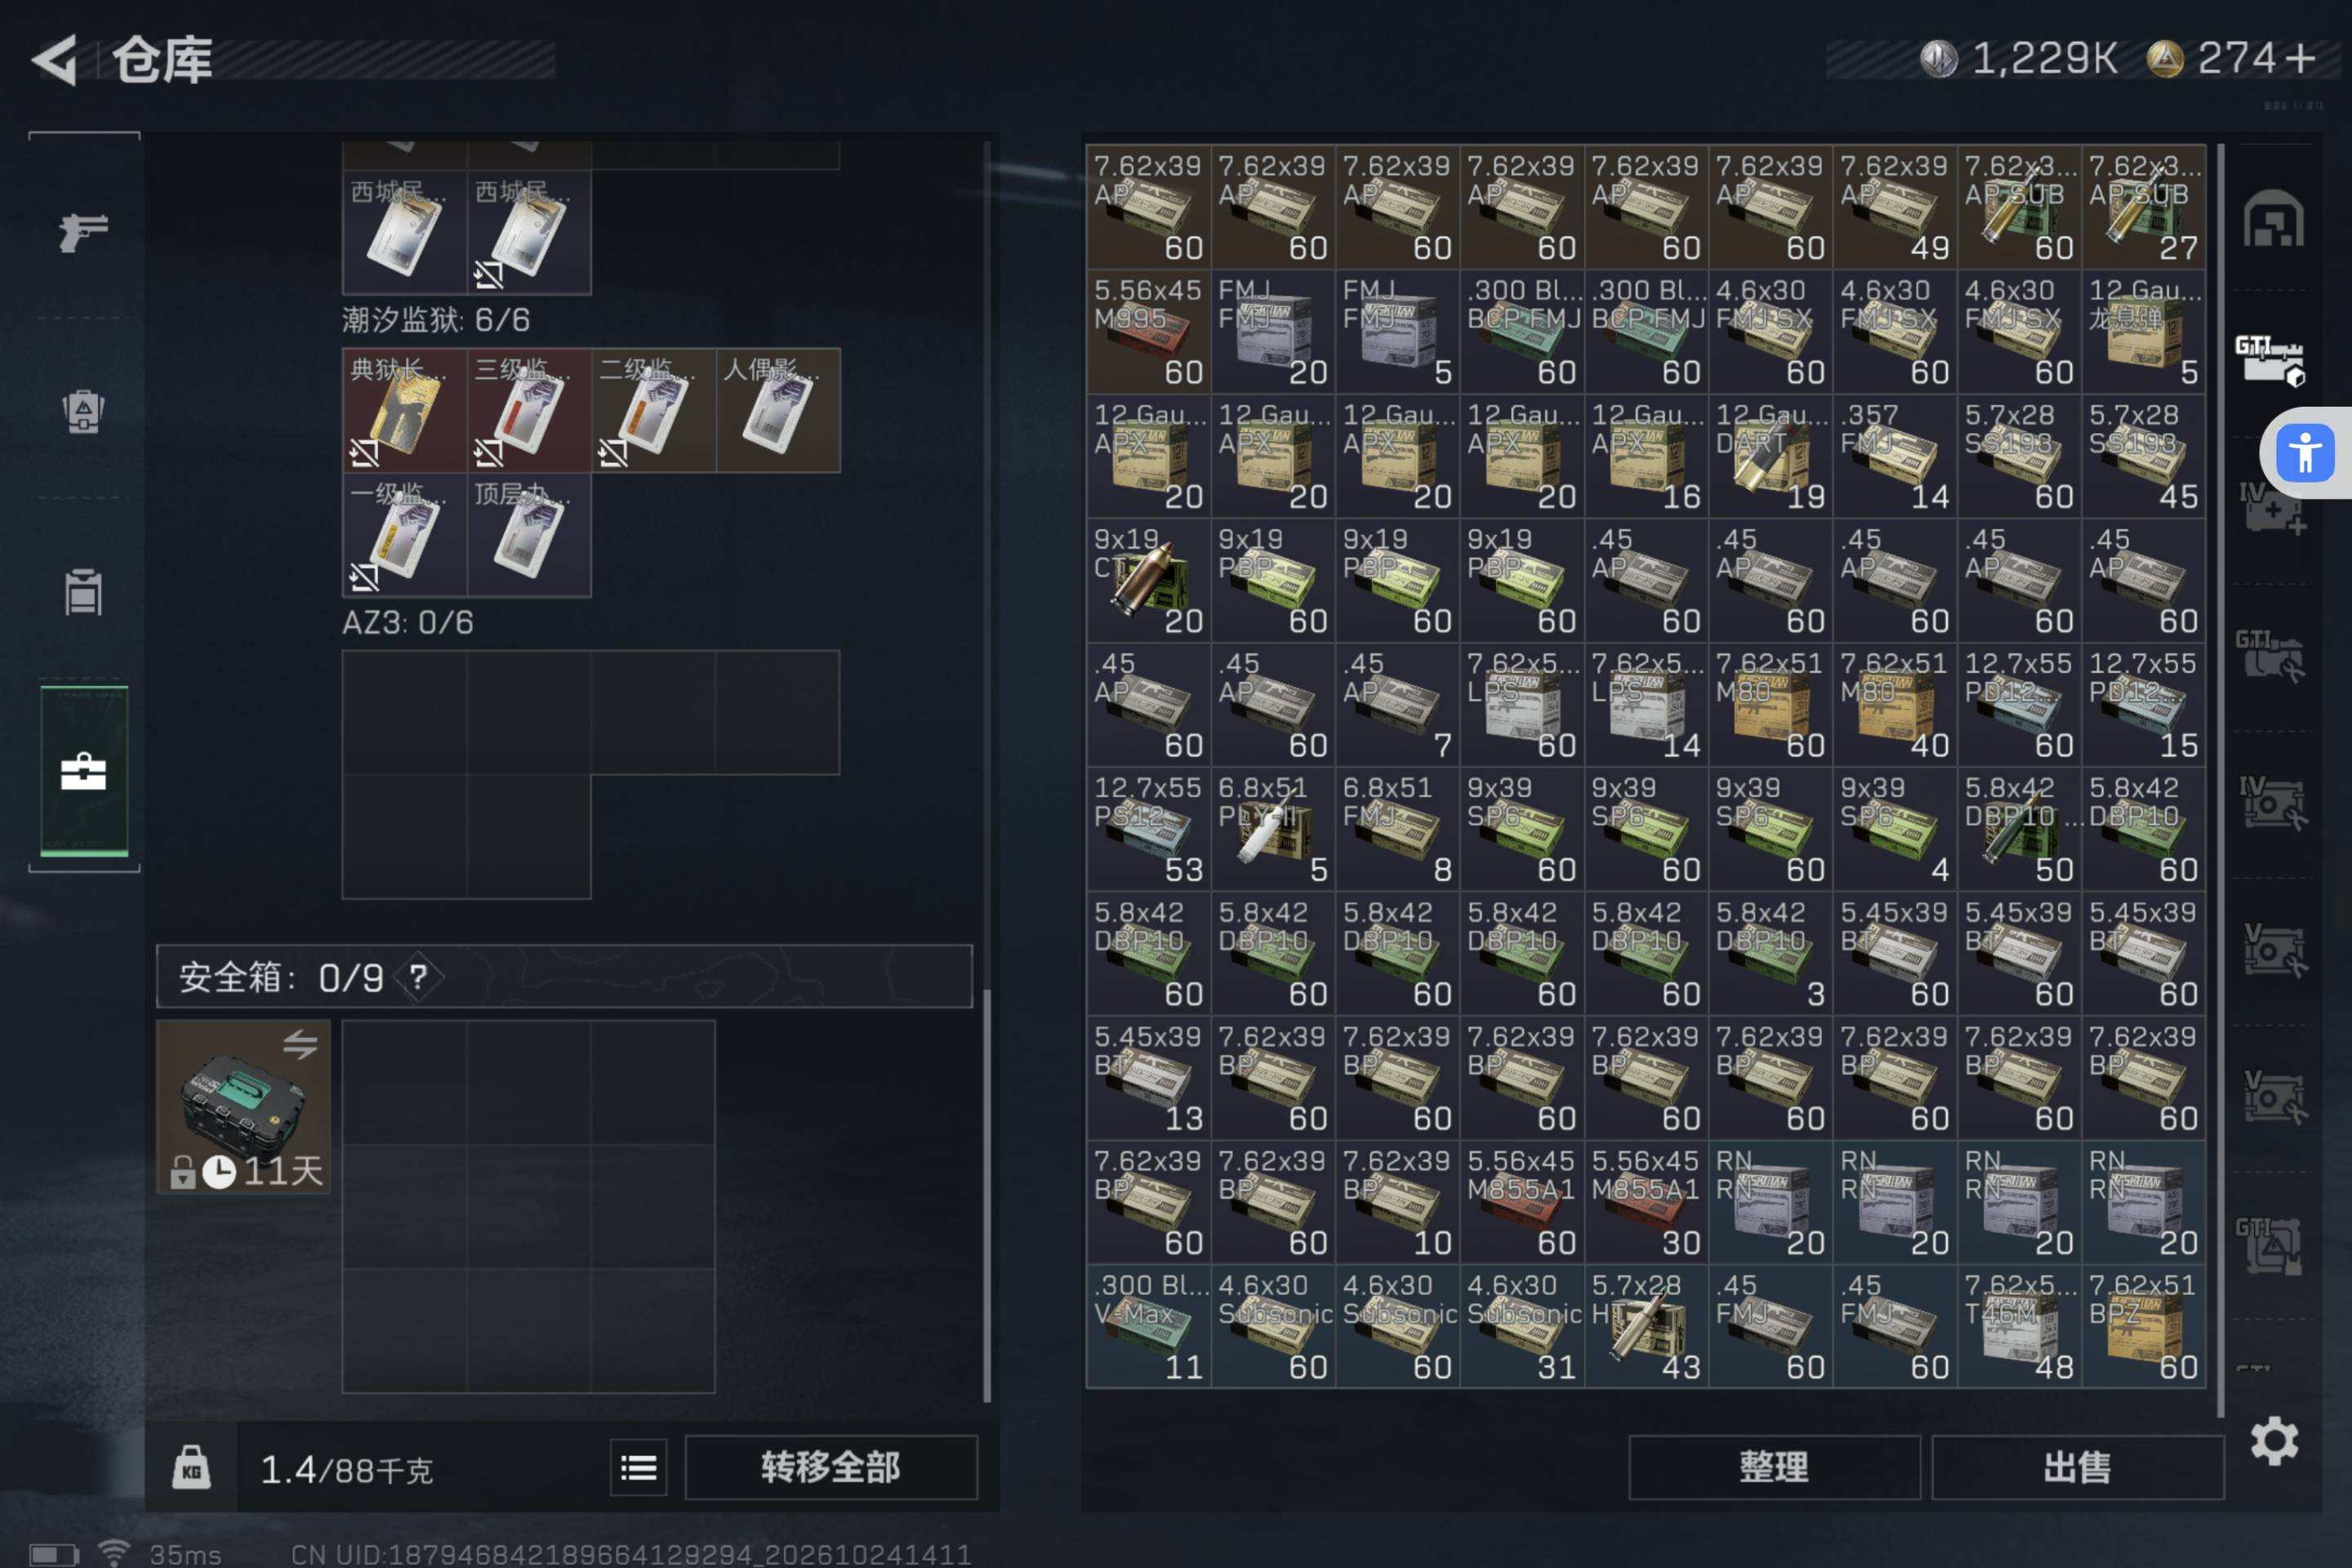Select the 12.7x55 PS12 stack of 53
Viewport: 2352px width, 1568px height.
[1148, 829]
